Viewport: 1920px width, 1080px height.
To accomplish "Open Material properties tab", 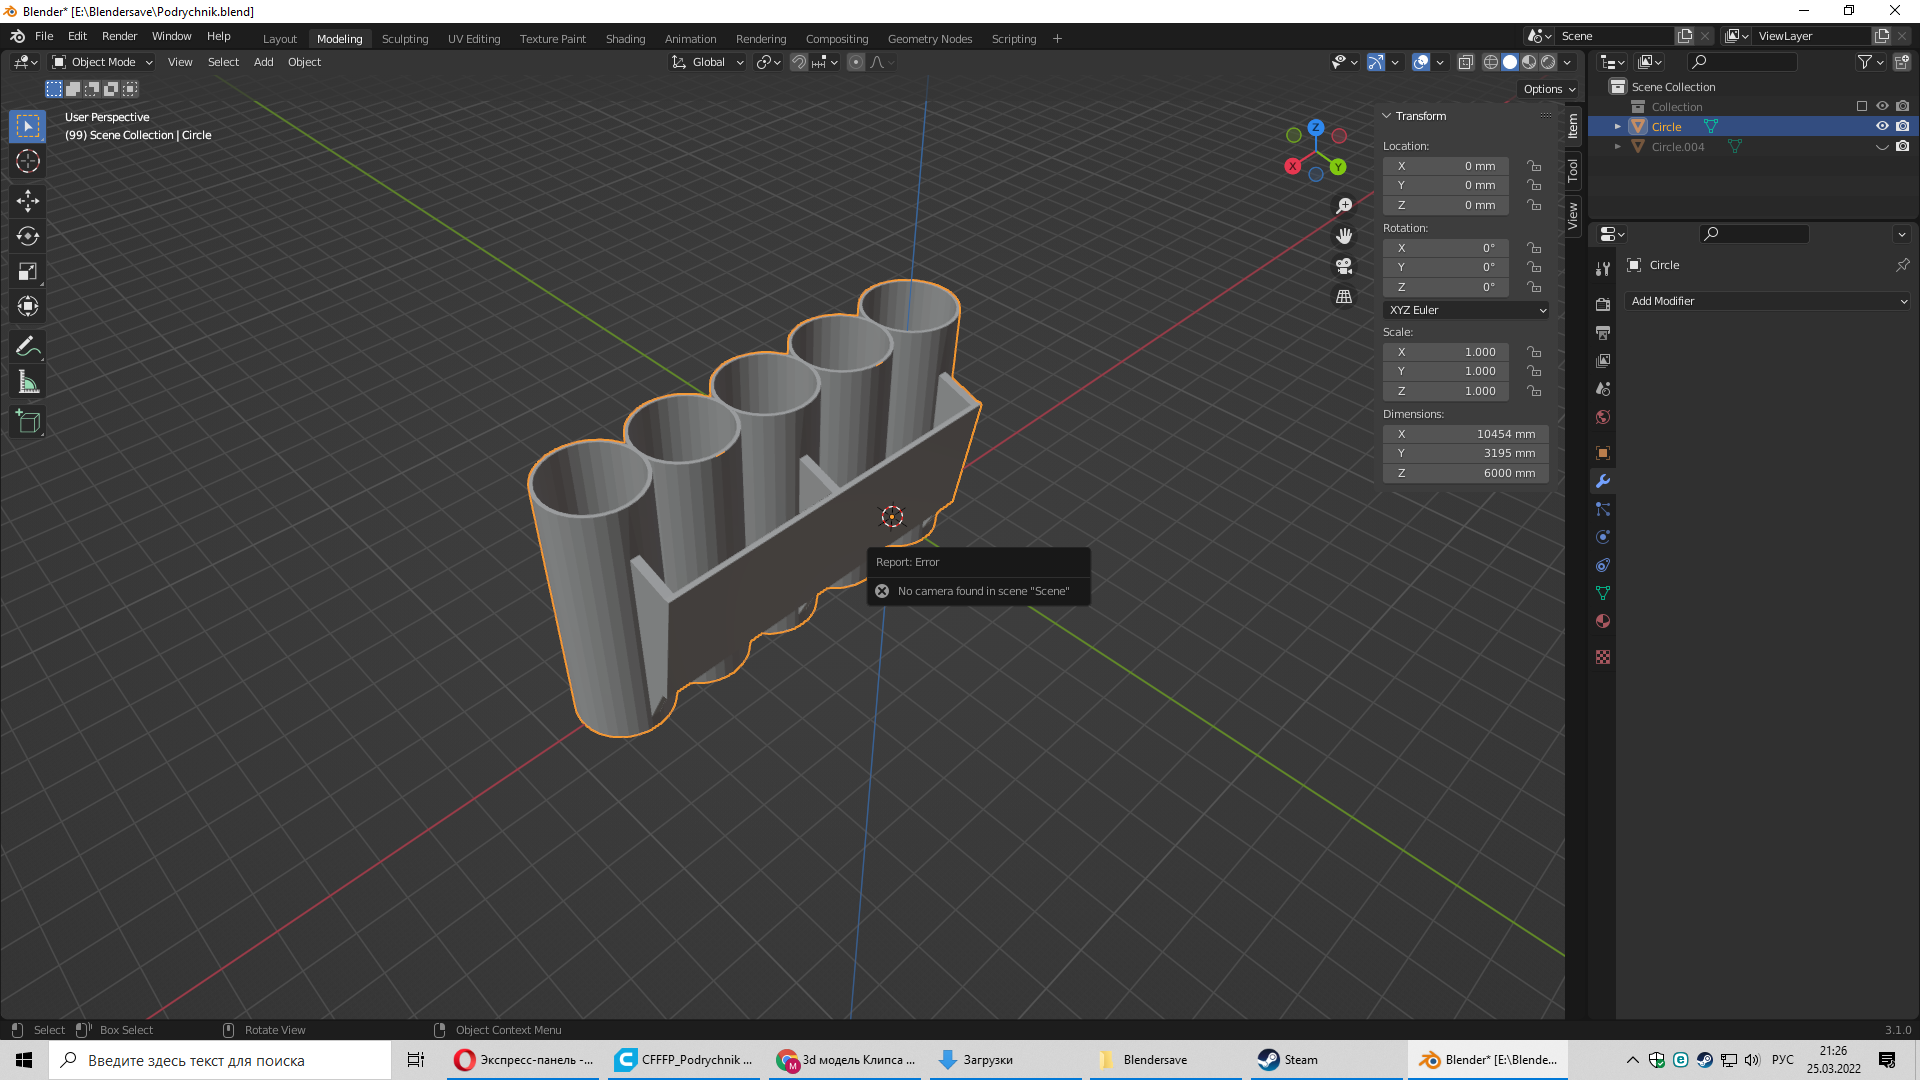I will point(1603,621).
